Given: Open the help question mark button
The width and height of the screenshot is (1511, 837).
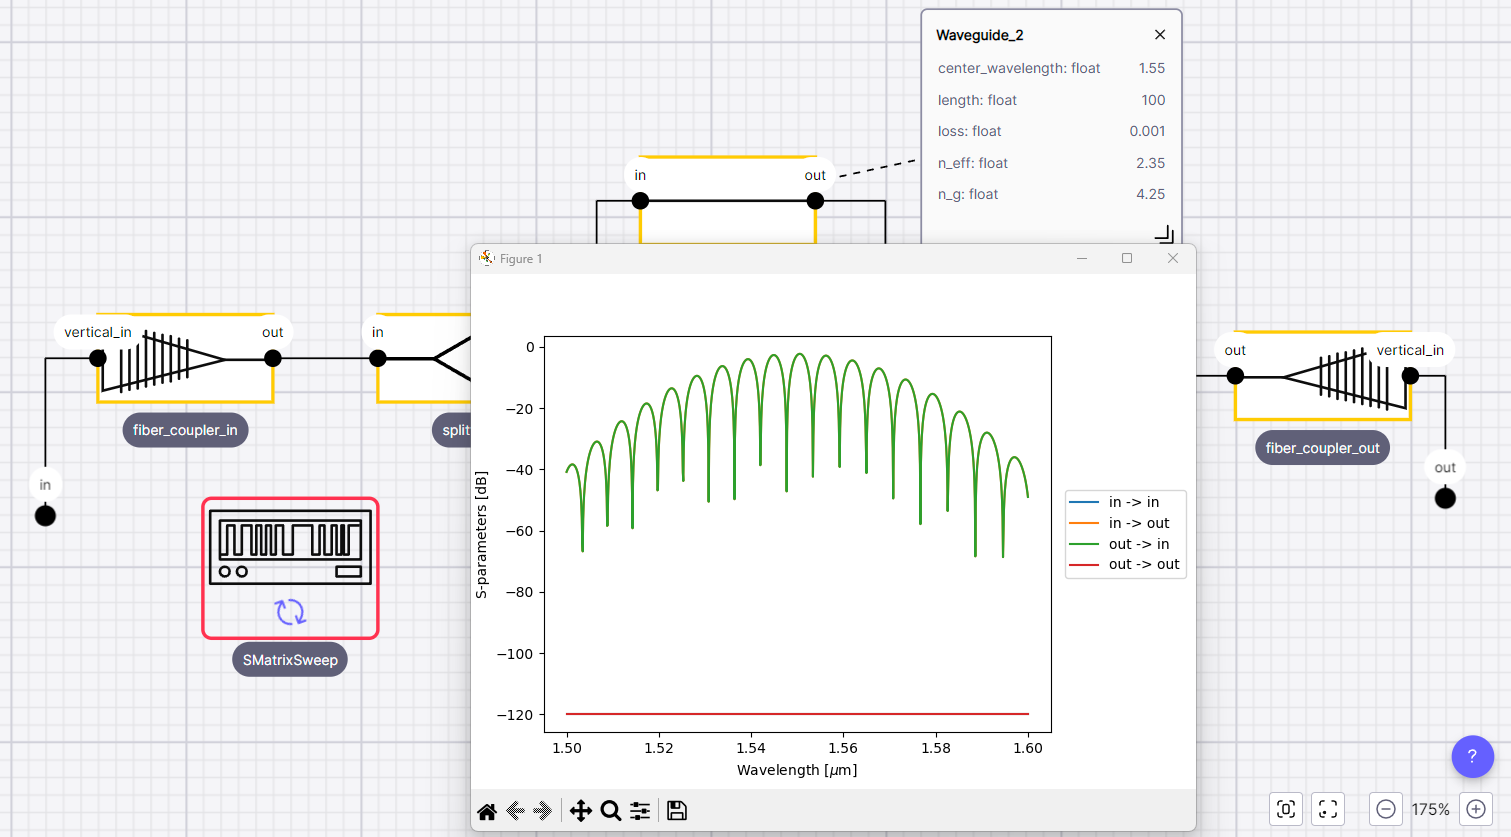Looking at the screenshot, I should [1472, 757].
